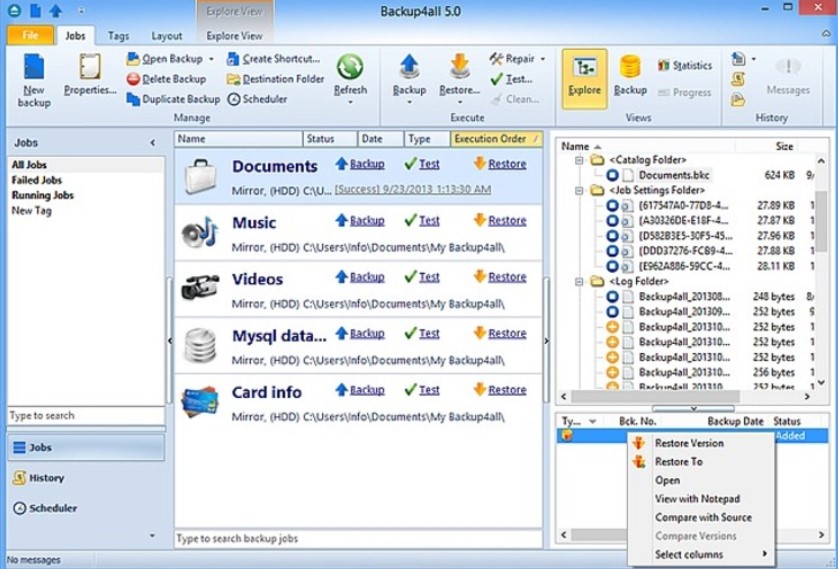The height and width of the screenshot is (569, 838).
Task: Click Test in the Execute group
Action: [x=511, y=79]
